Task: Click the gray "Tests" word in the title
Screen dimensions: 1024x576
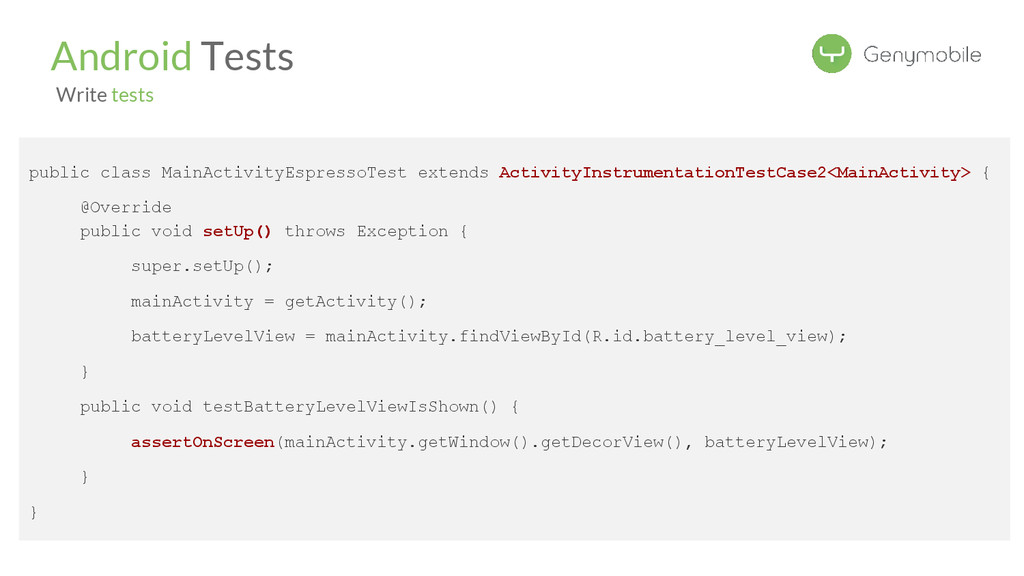Action: click(x=247, y=56)
